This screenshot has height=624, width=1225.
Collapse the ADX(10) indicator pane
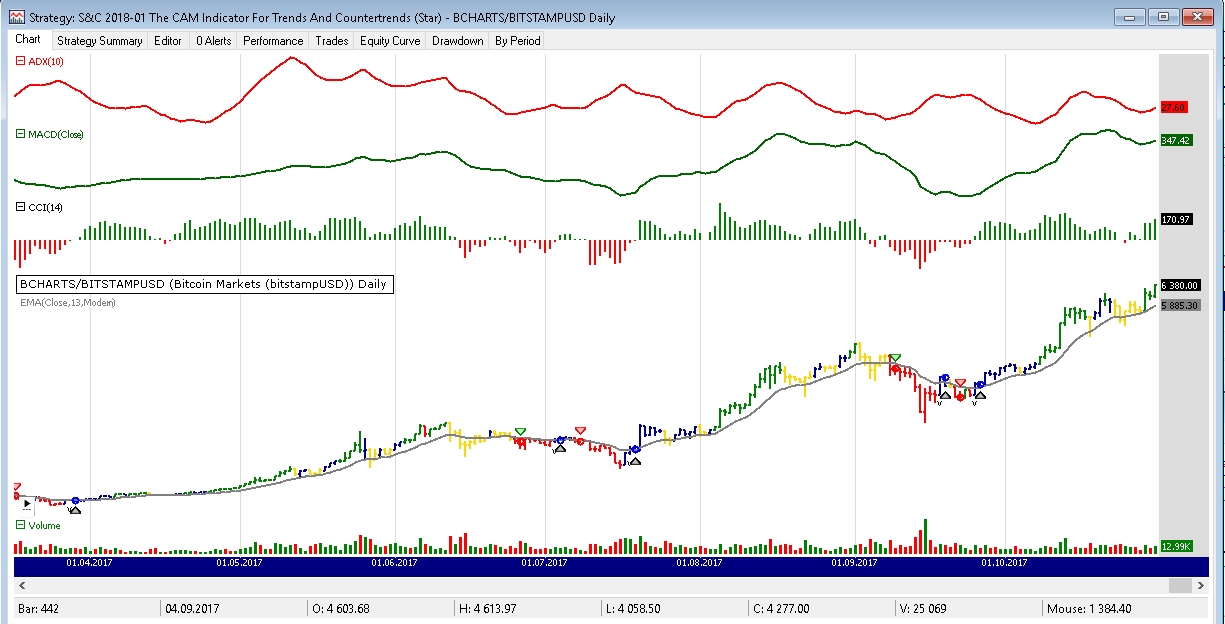pos(22,61)
